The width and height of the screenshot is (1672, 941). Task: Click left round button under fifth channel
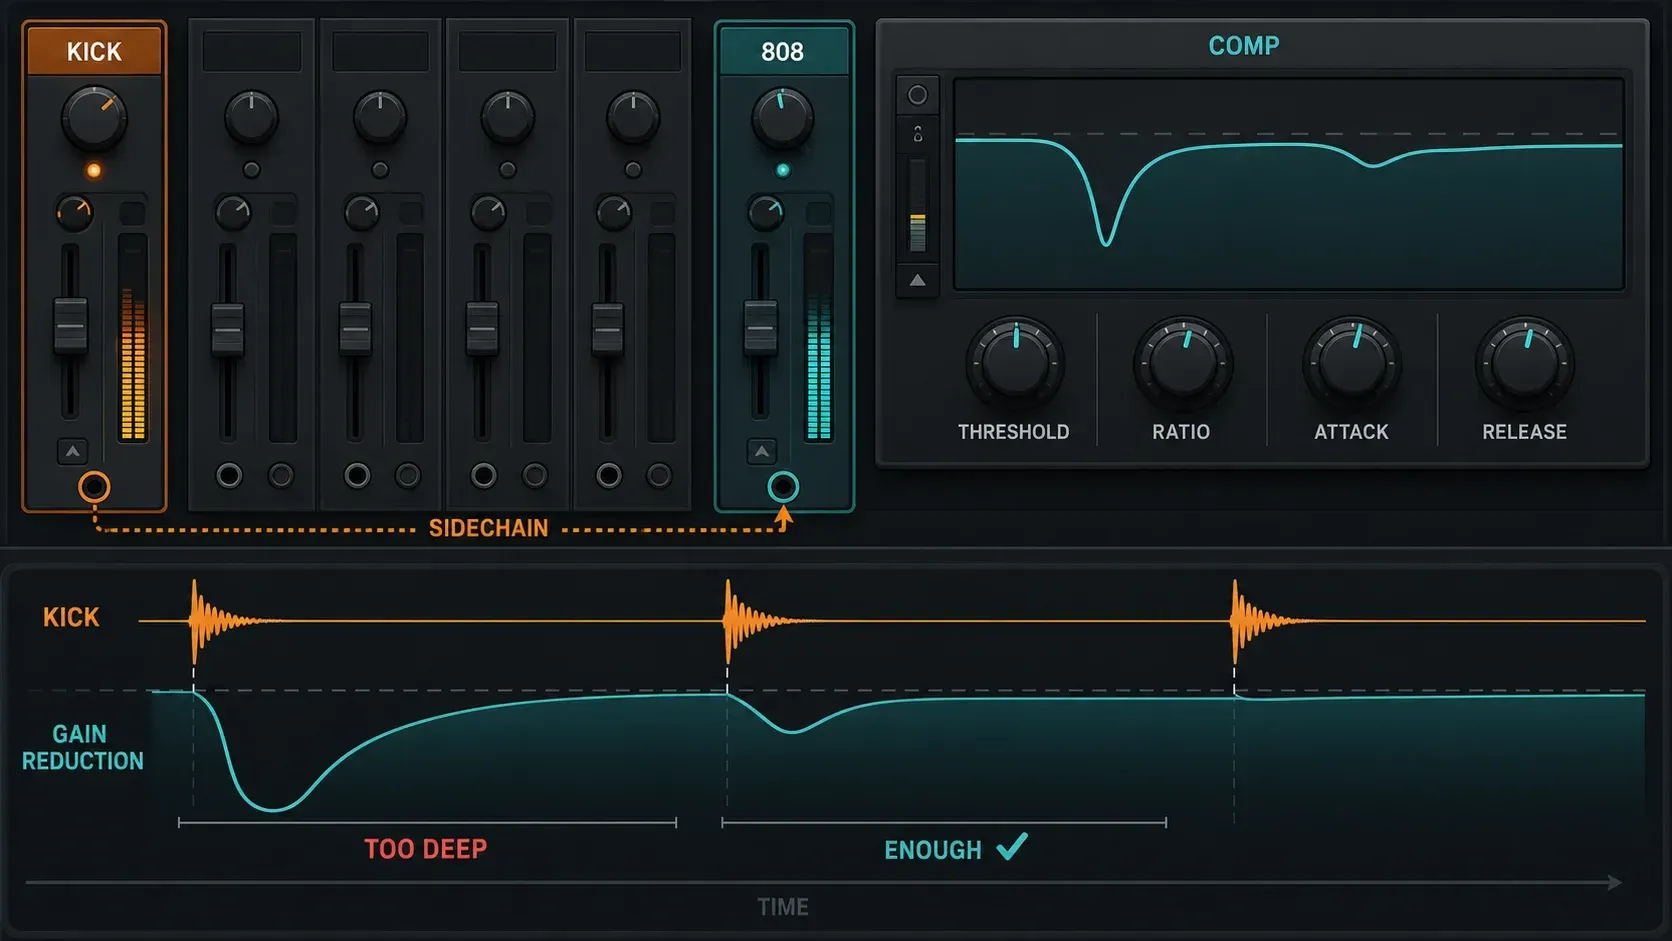(x=608, y=475)
